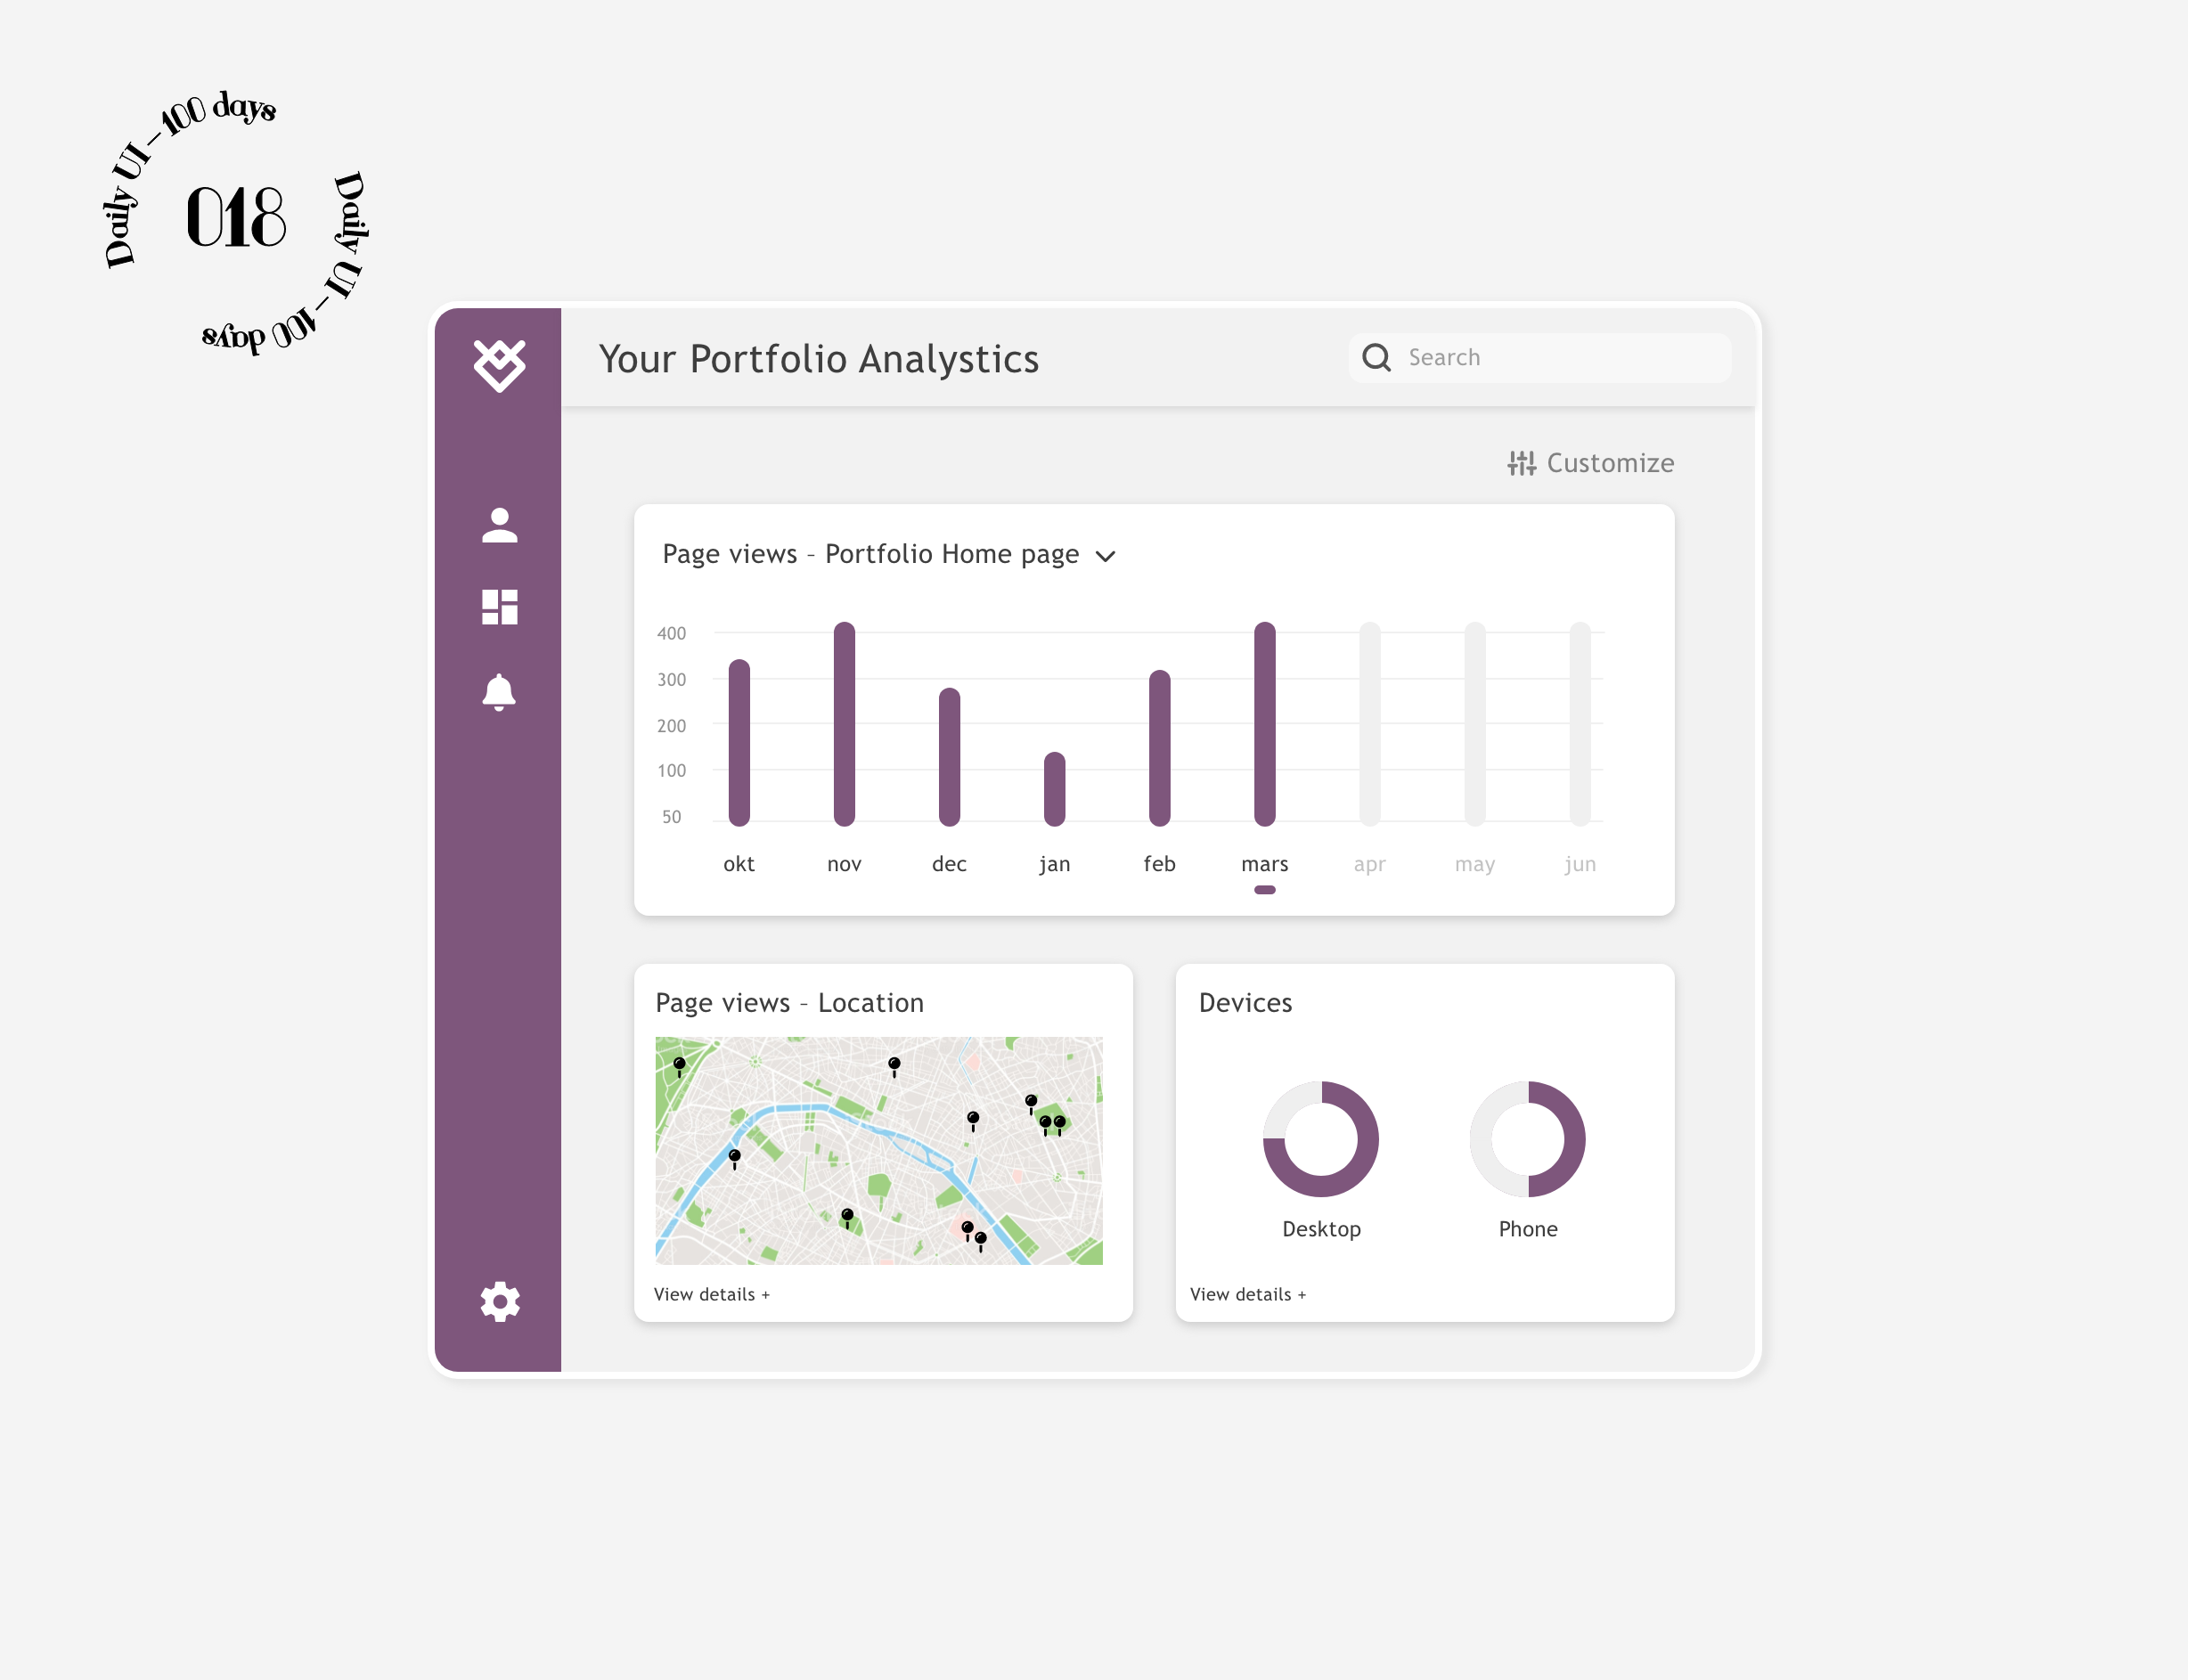Open View details under Devices
Image resolution: width=2188 pixels, height=1680 pixels.
tap(1247, 1294)
